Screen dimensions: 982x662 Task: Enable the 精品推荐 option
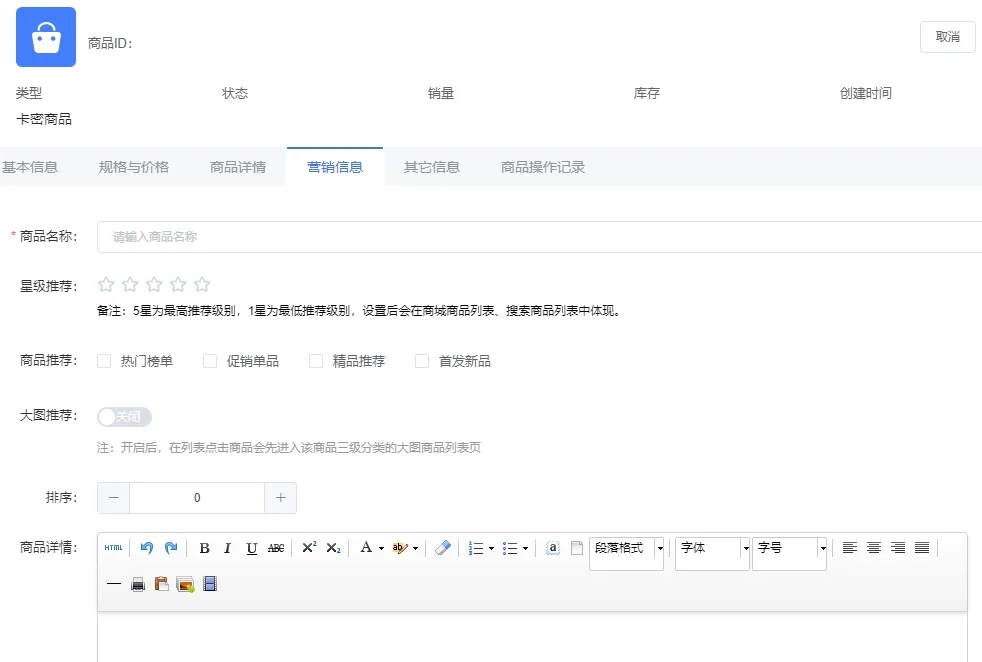point(317,360)
